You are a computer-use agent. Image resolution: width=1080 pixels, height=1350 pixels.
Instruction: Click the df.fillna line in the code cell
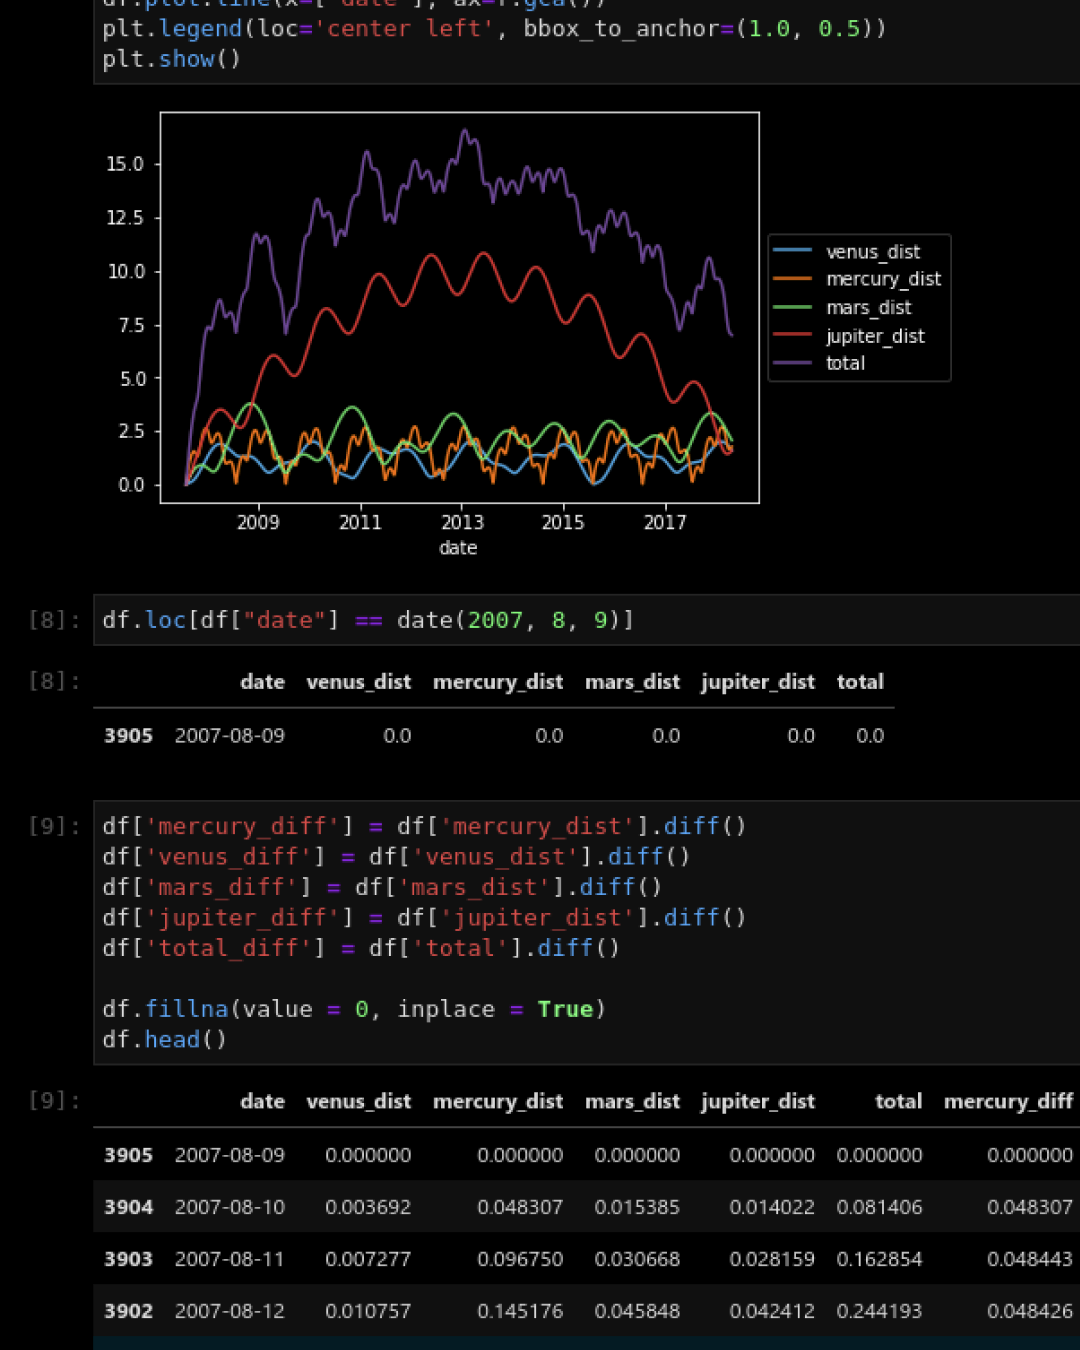coord(353,1009)
